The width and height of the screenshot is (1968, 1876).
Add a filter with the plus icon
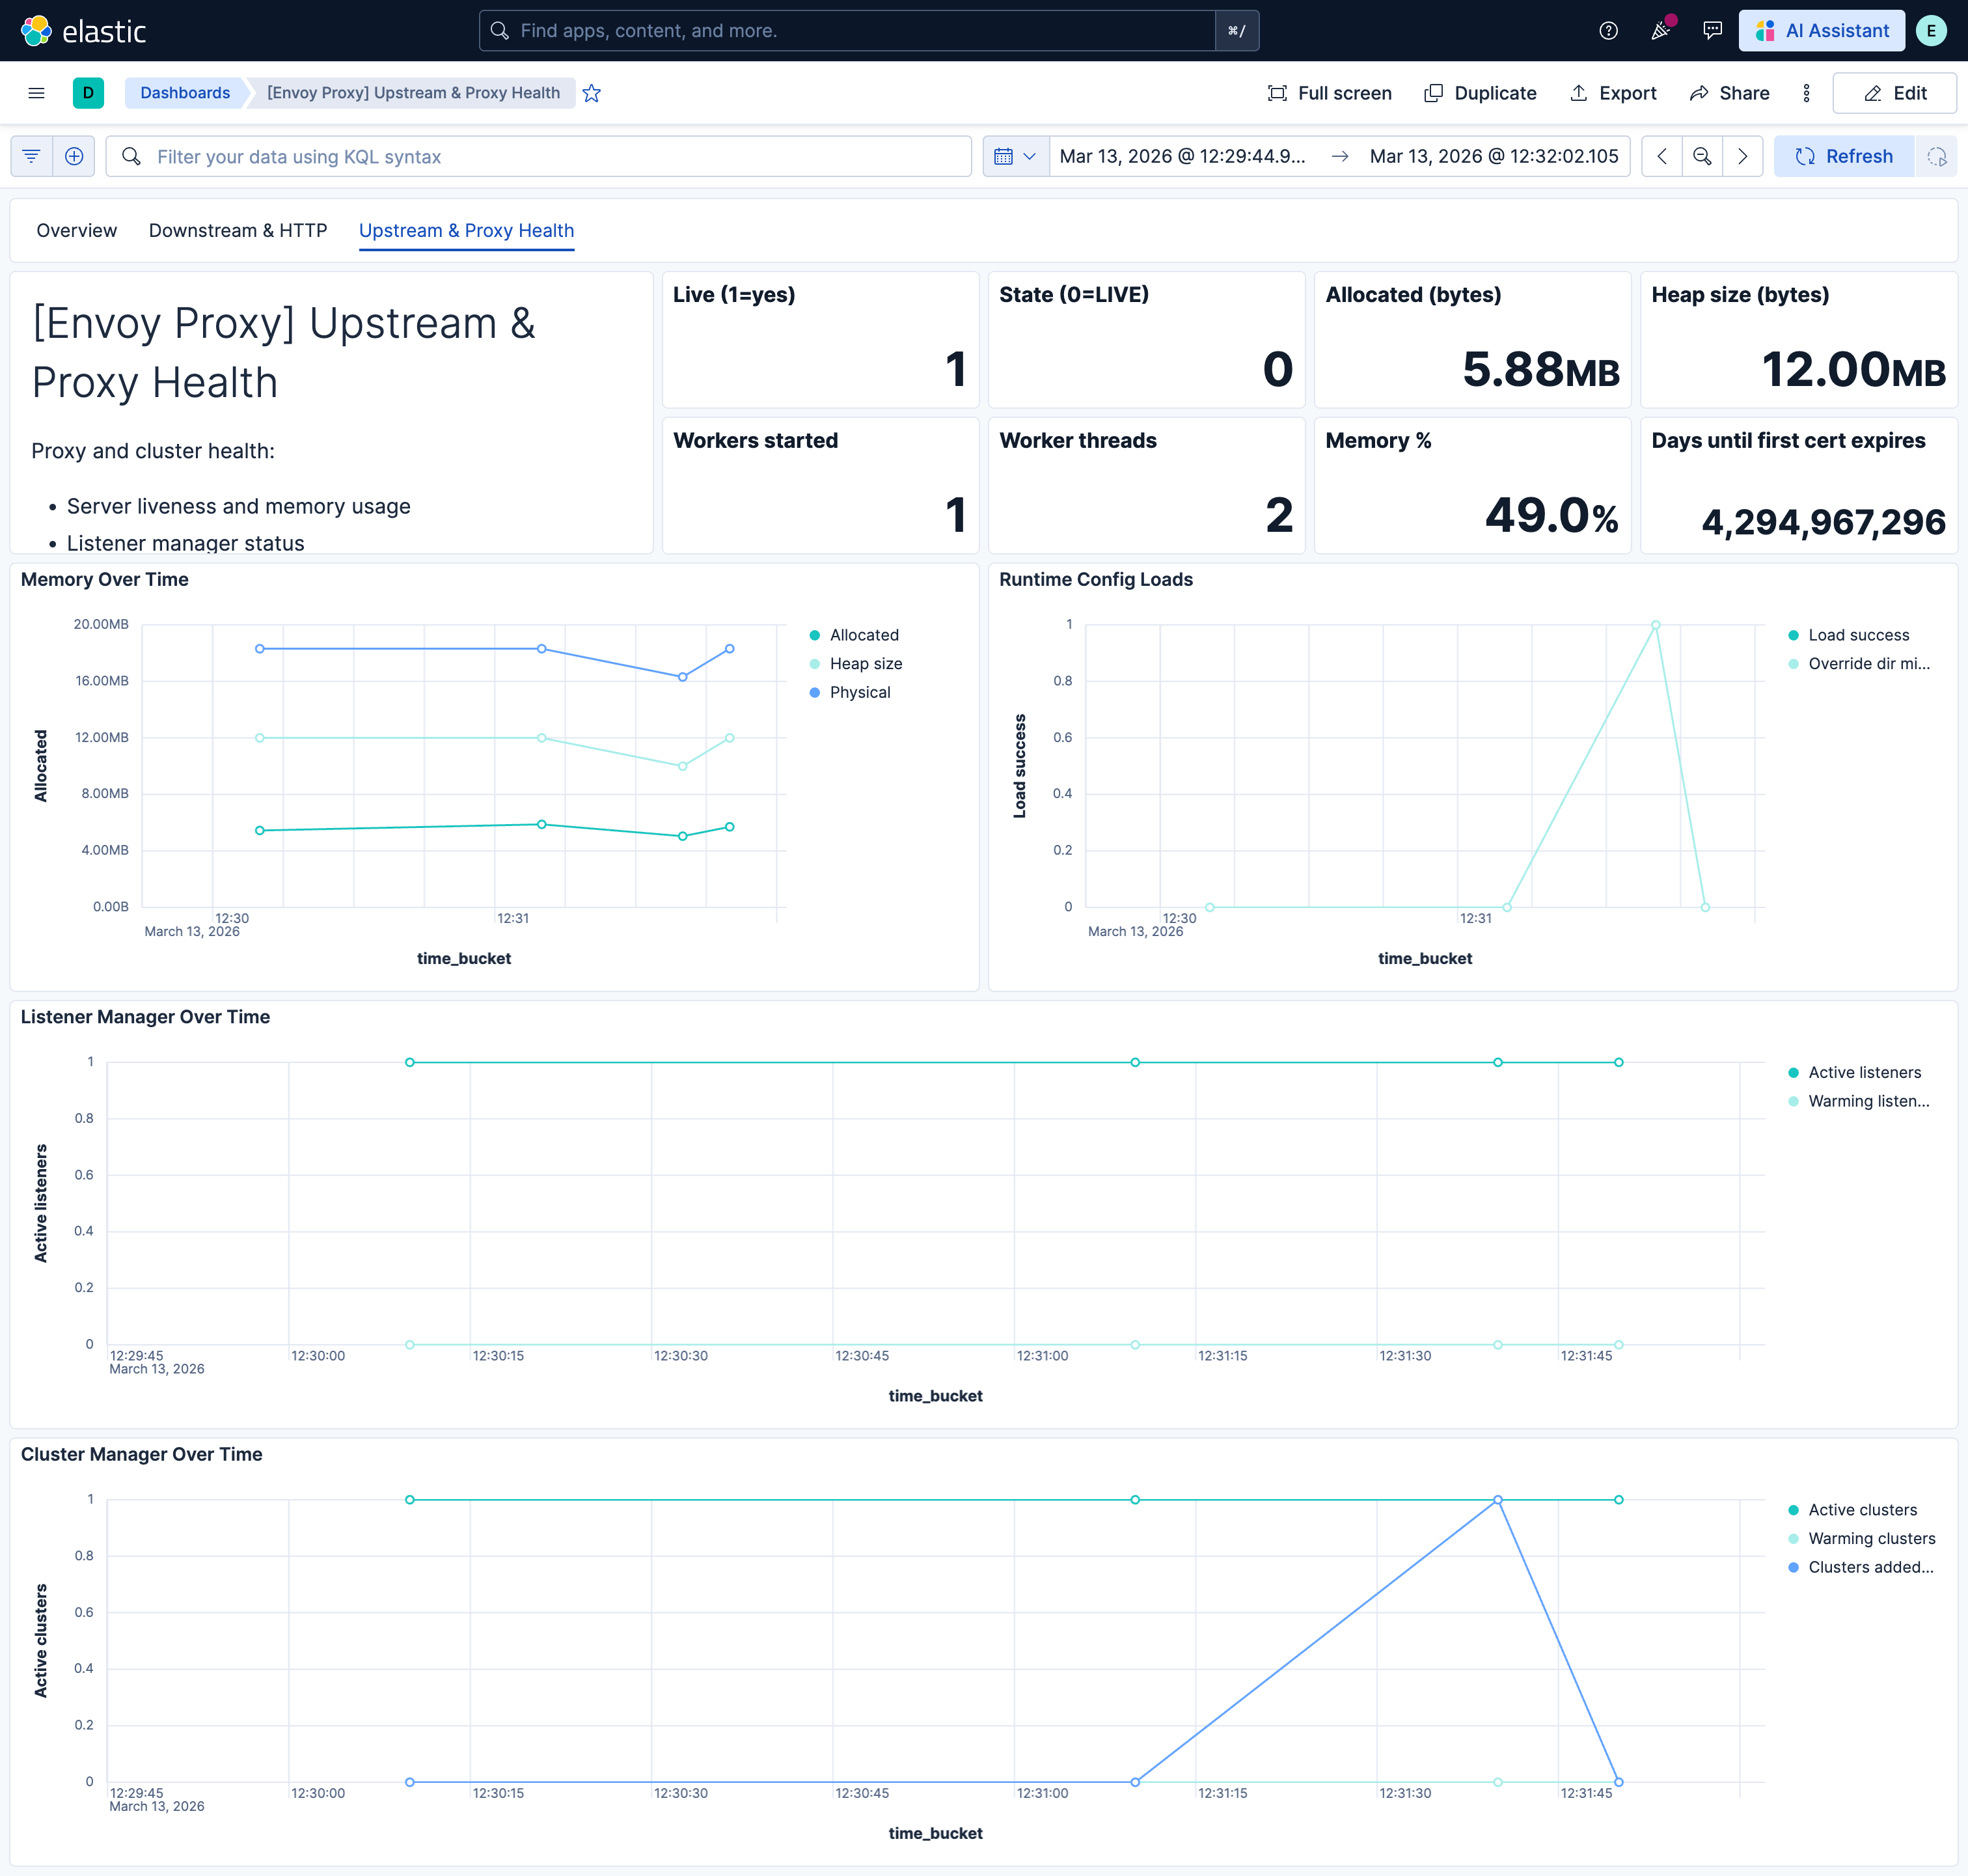(74, 156)
